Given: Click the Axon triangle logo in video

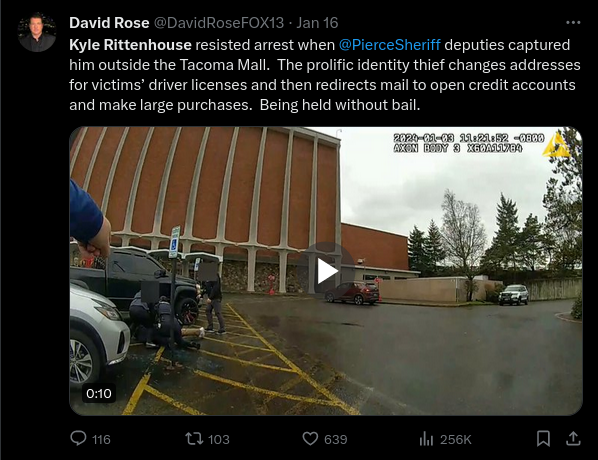Looking at the screenshot, I should [557, 145].
